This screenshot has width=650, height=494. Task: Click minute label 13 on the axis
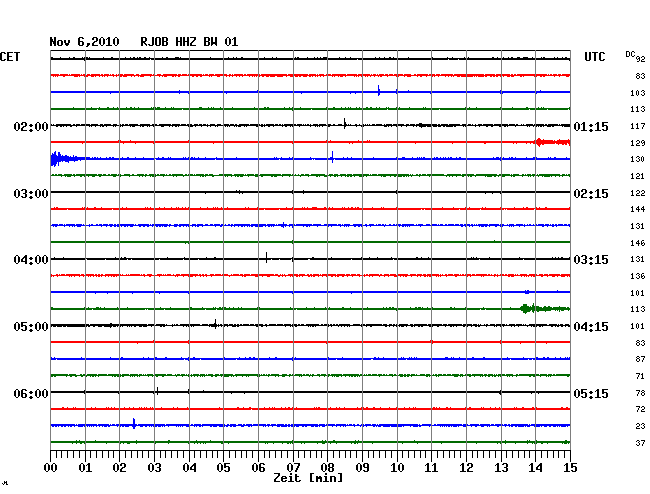coord(501,468)
